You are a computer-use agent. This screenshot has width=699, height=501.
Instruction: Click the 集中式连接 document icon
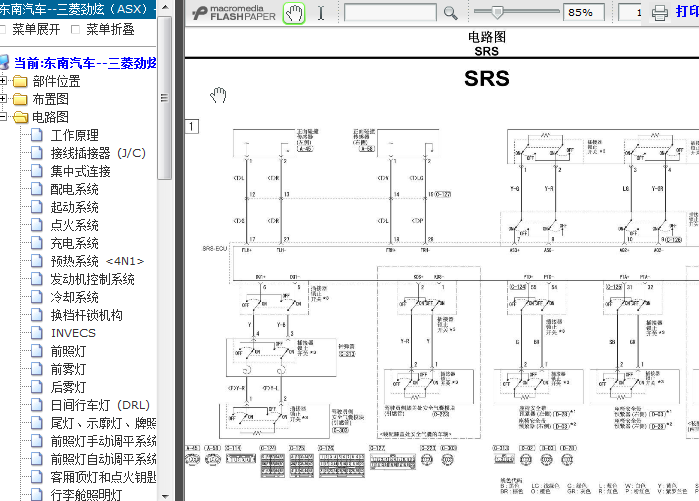[x=37, y=171]
